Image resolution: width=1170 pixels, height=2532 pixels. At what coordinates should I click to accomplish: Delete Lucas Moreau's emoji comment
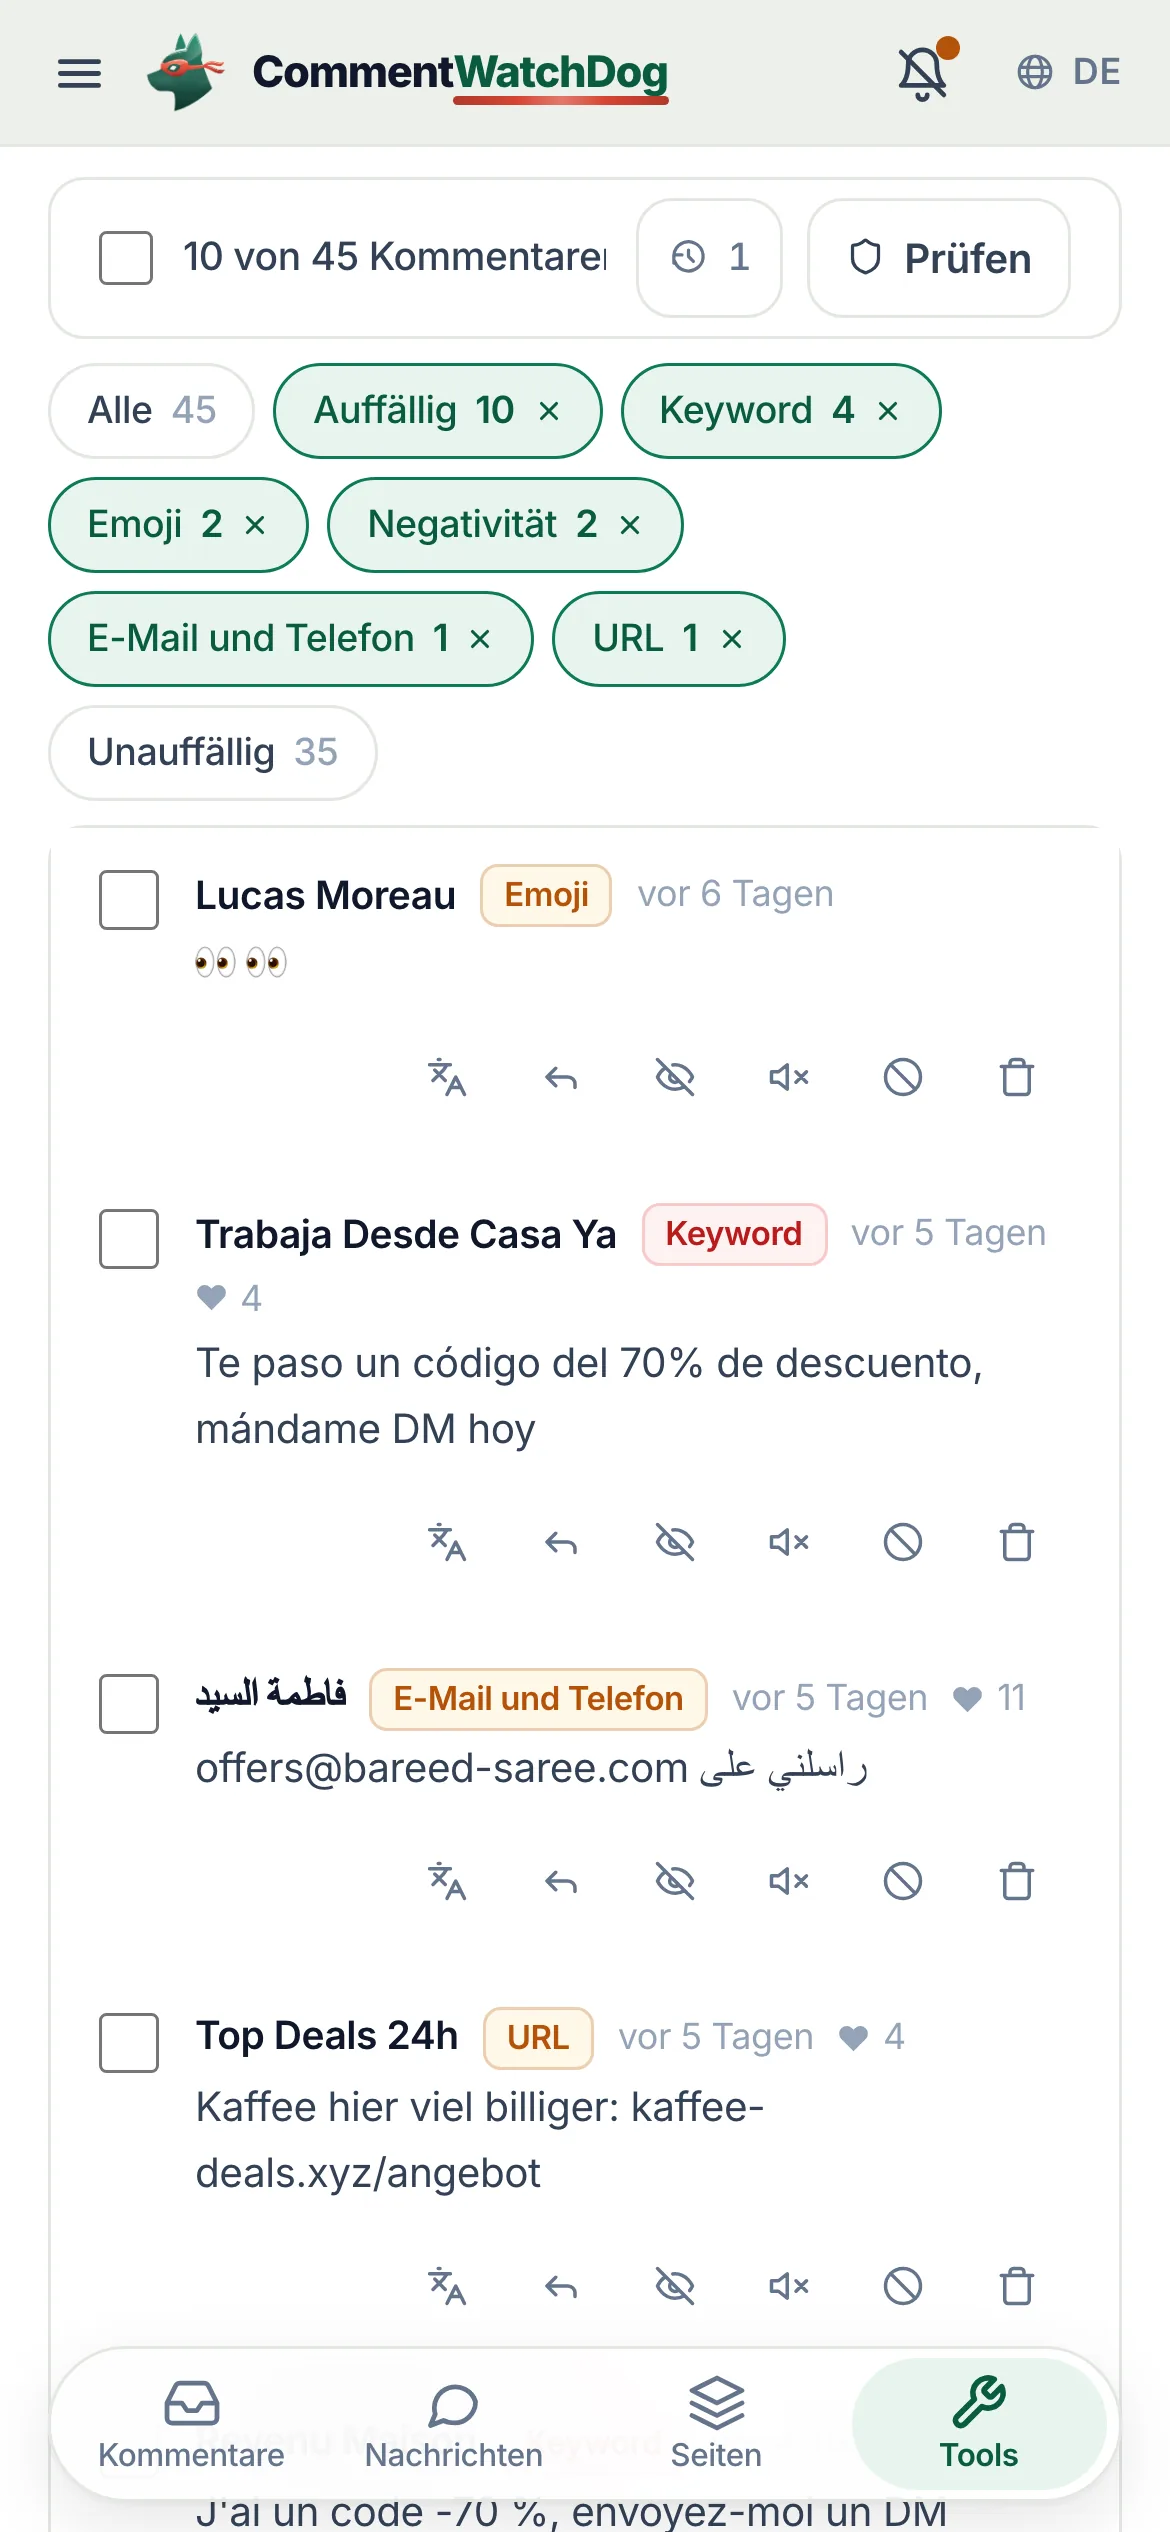[1017, 1078]
